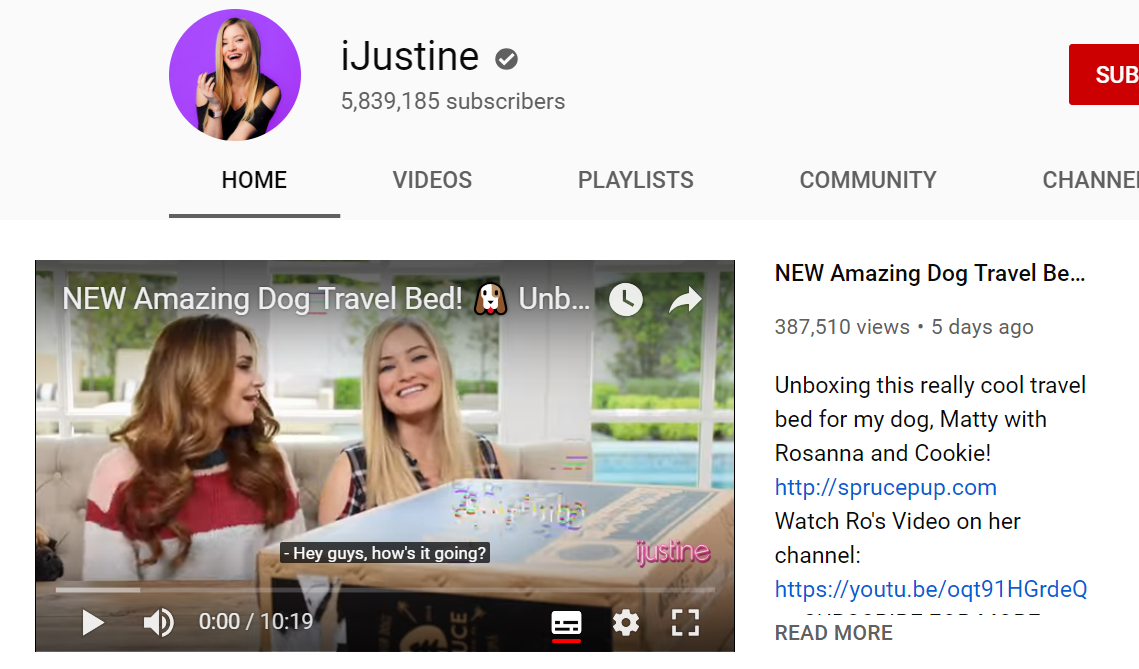Open the iJustine channel avatar
This screenshot has width=1139, height=669.
[235, 75]
